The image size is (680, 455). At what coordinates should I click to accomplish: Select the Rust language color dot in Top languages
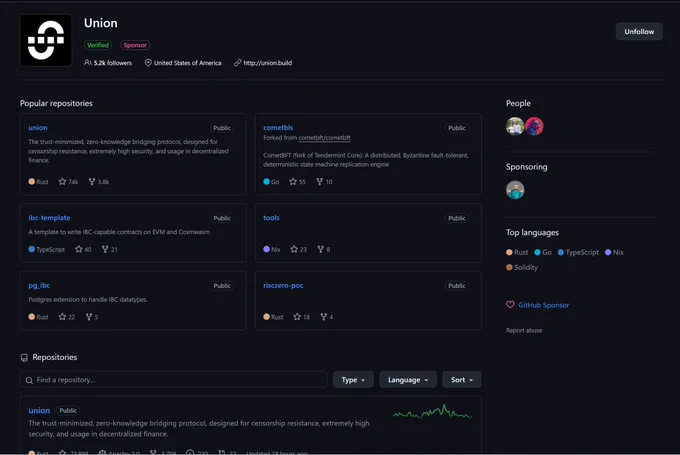point(509,252)
